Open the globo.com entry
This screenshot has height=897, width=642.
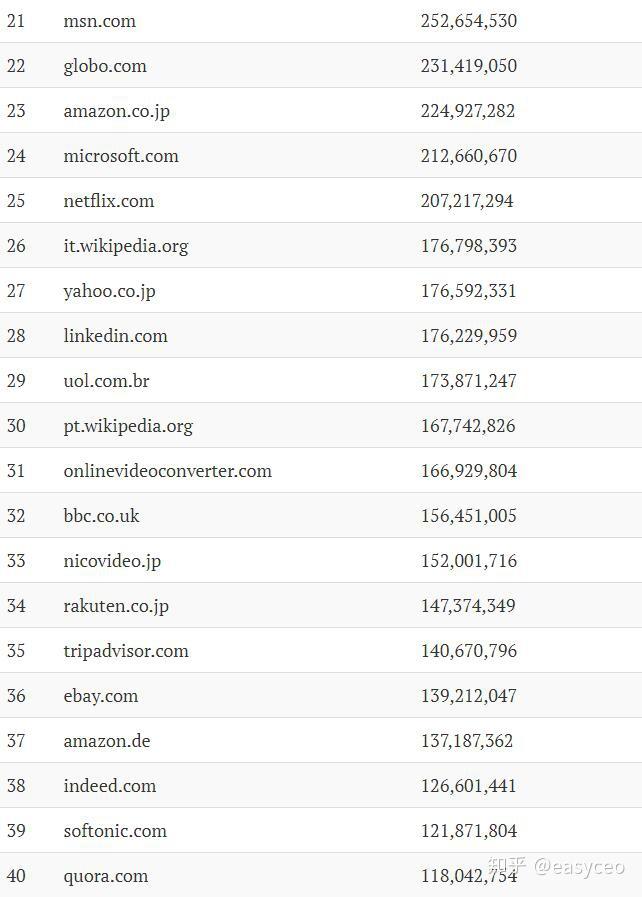(105, 66)
